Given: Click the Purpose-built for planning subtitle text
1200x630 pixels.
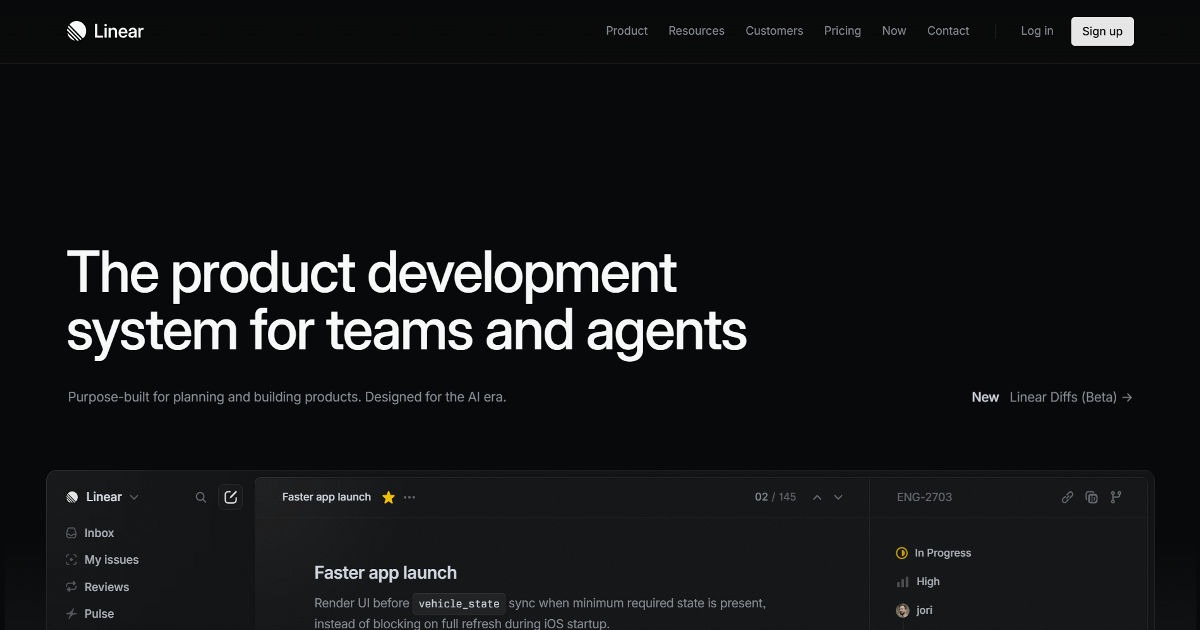Looking at the screenshot, I should [287, 397].
